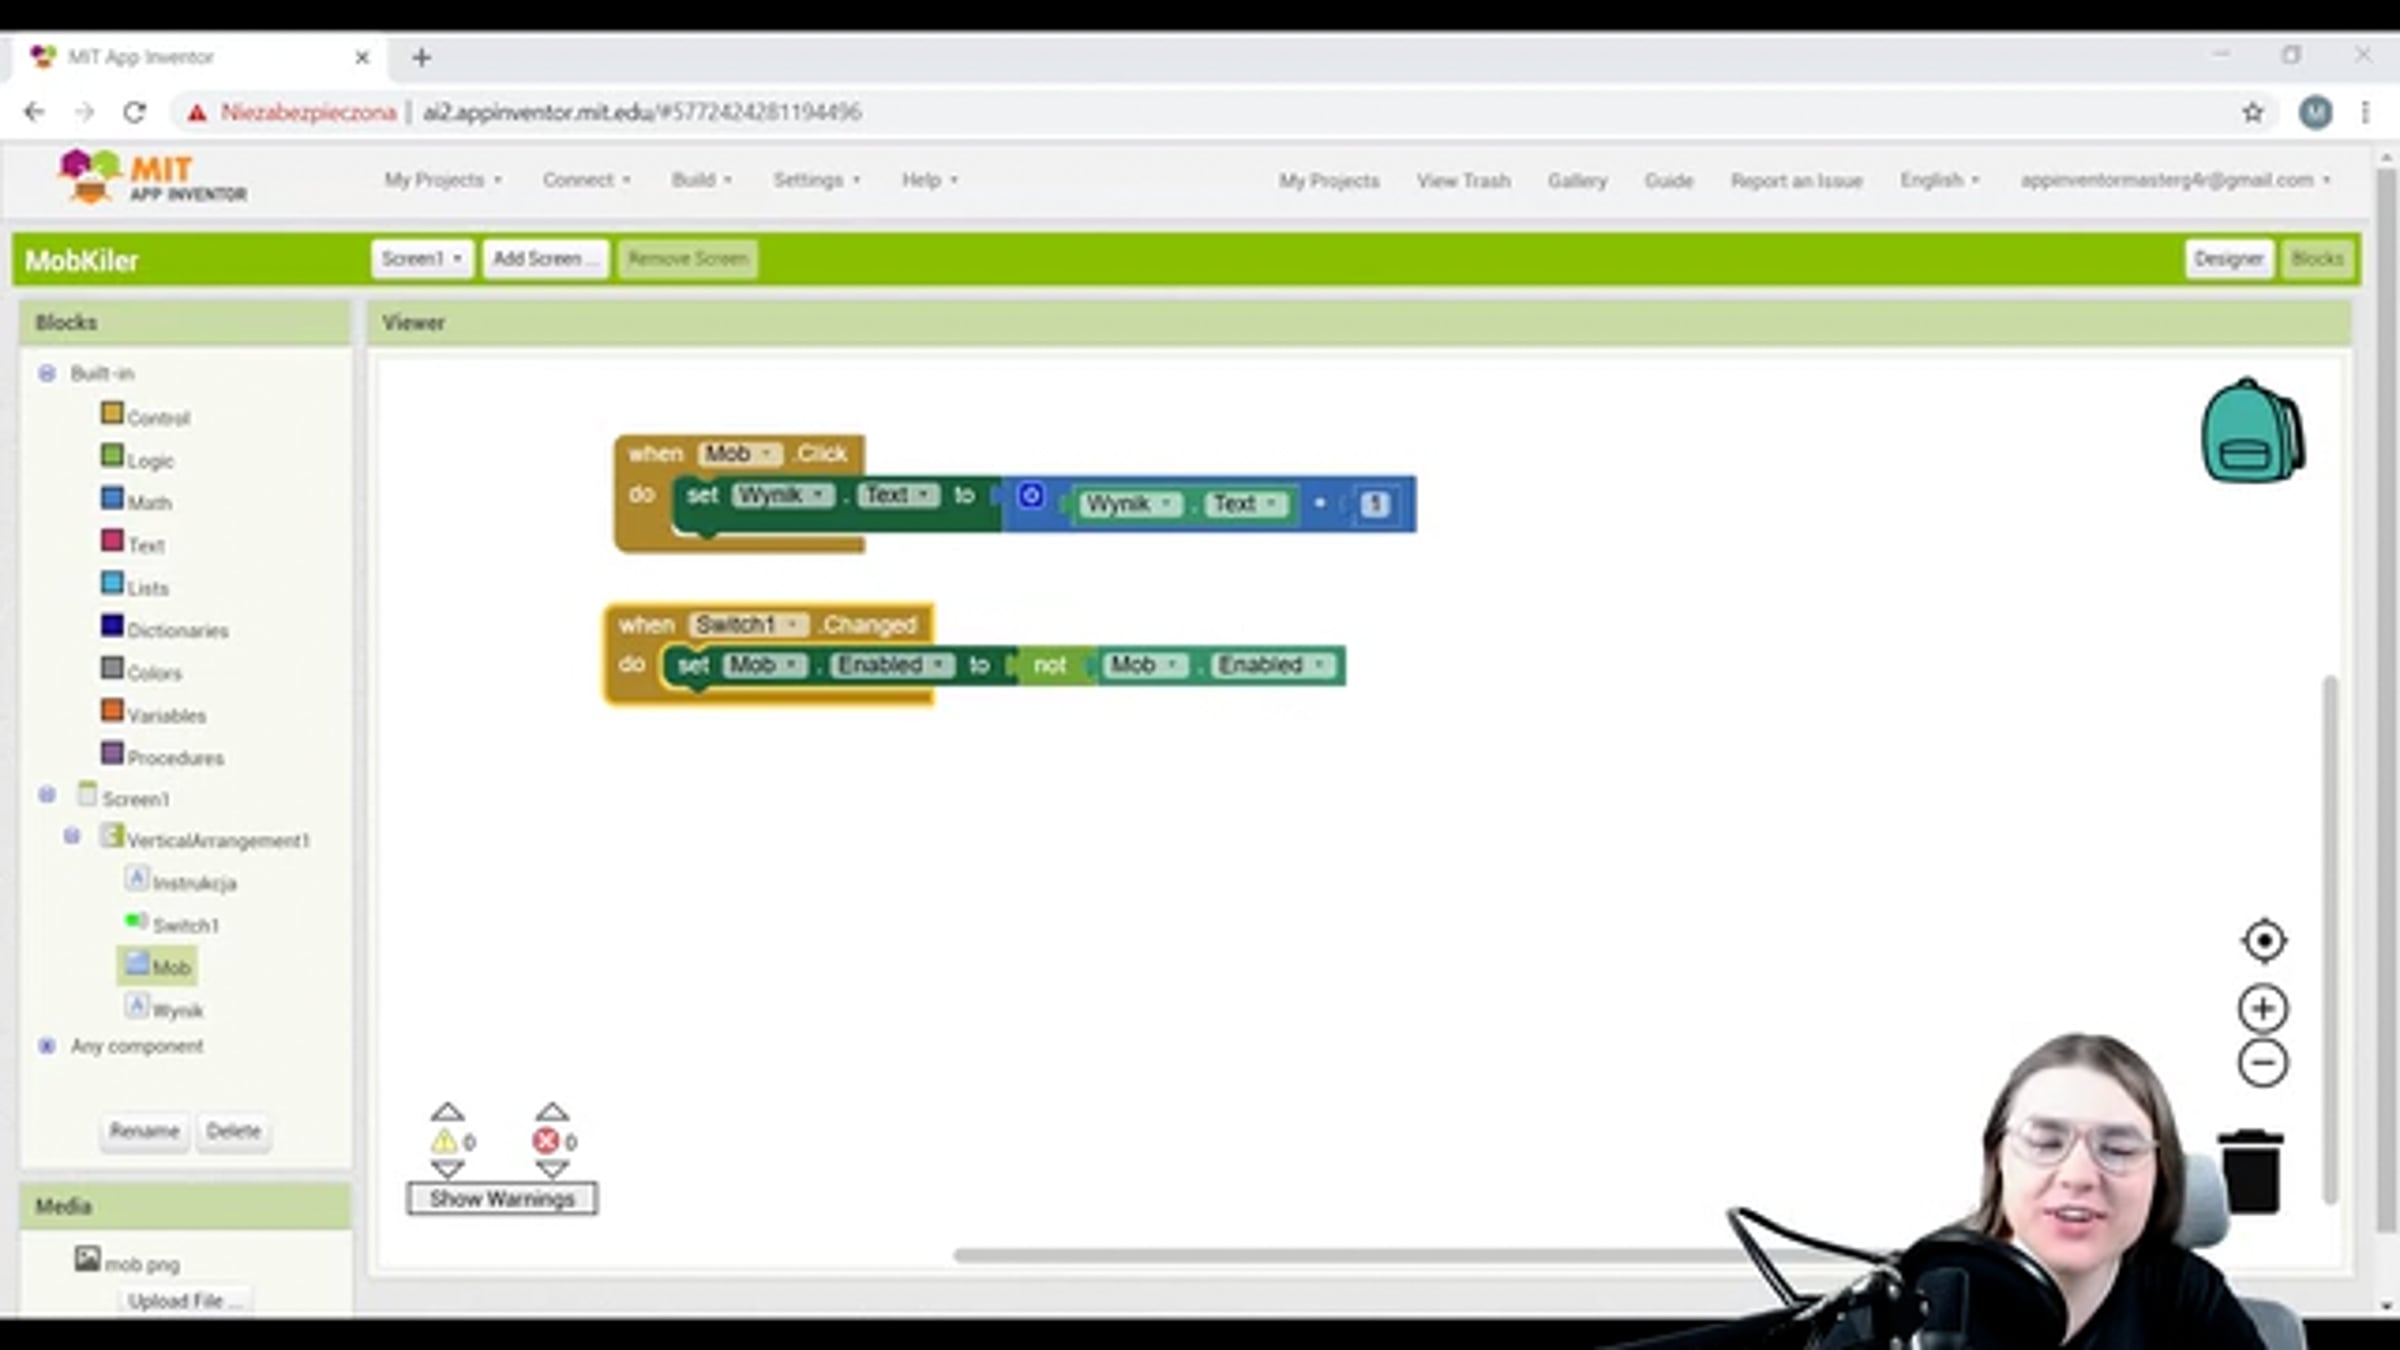Viewport: 2400px width, 1350px height.
Task: Click the red error X icon
Action: click(546, 1142)
